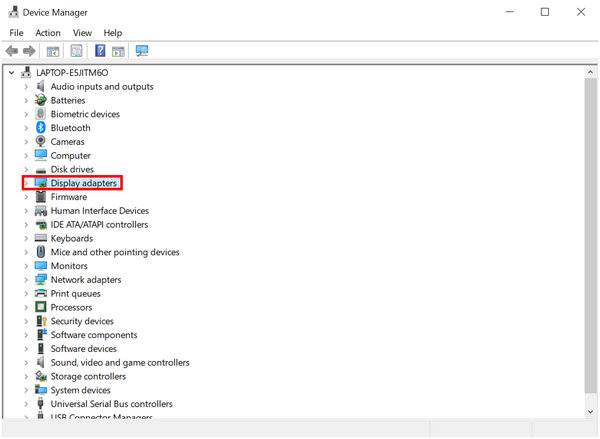
Task: Click the Help toolbar icon with question mark
Action: click(x=100, y=51)
